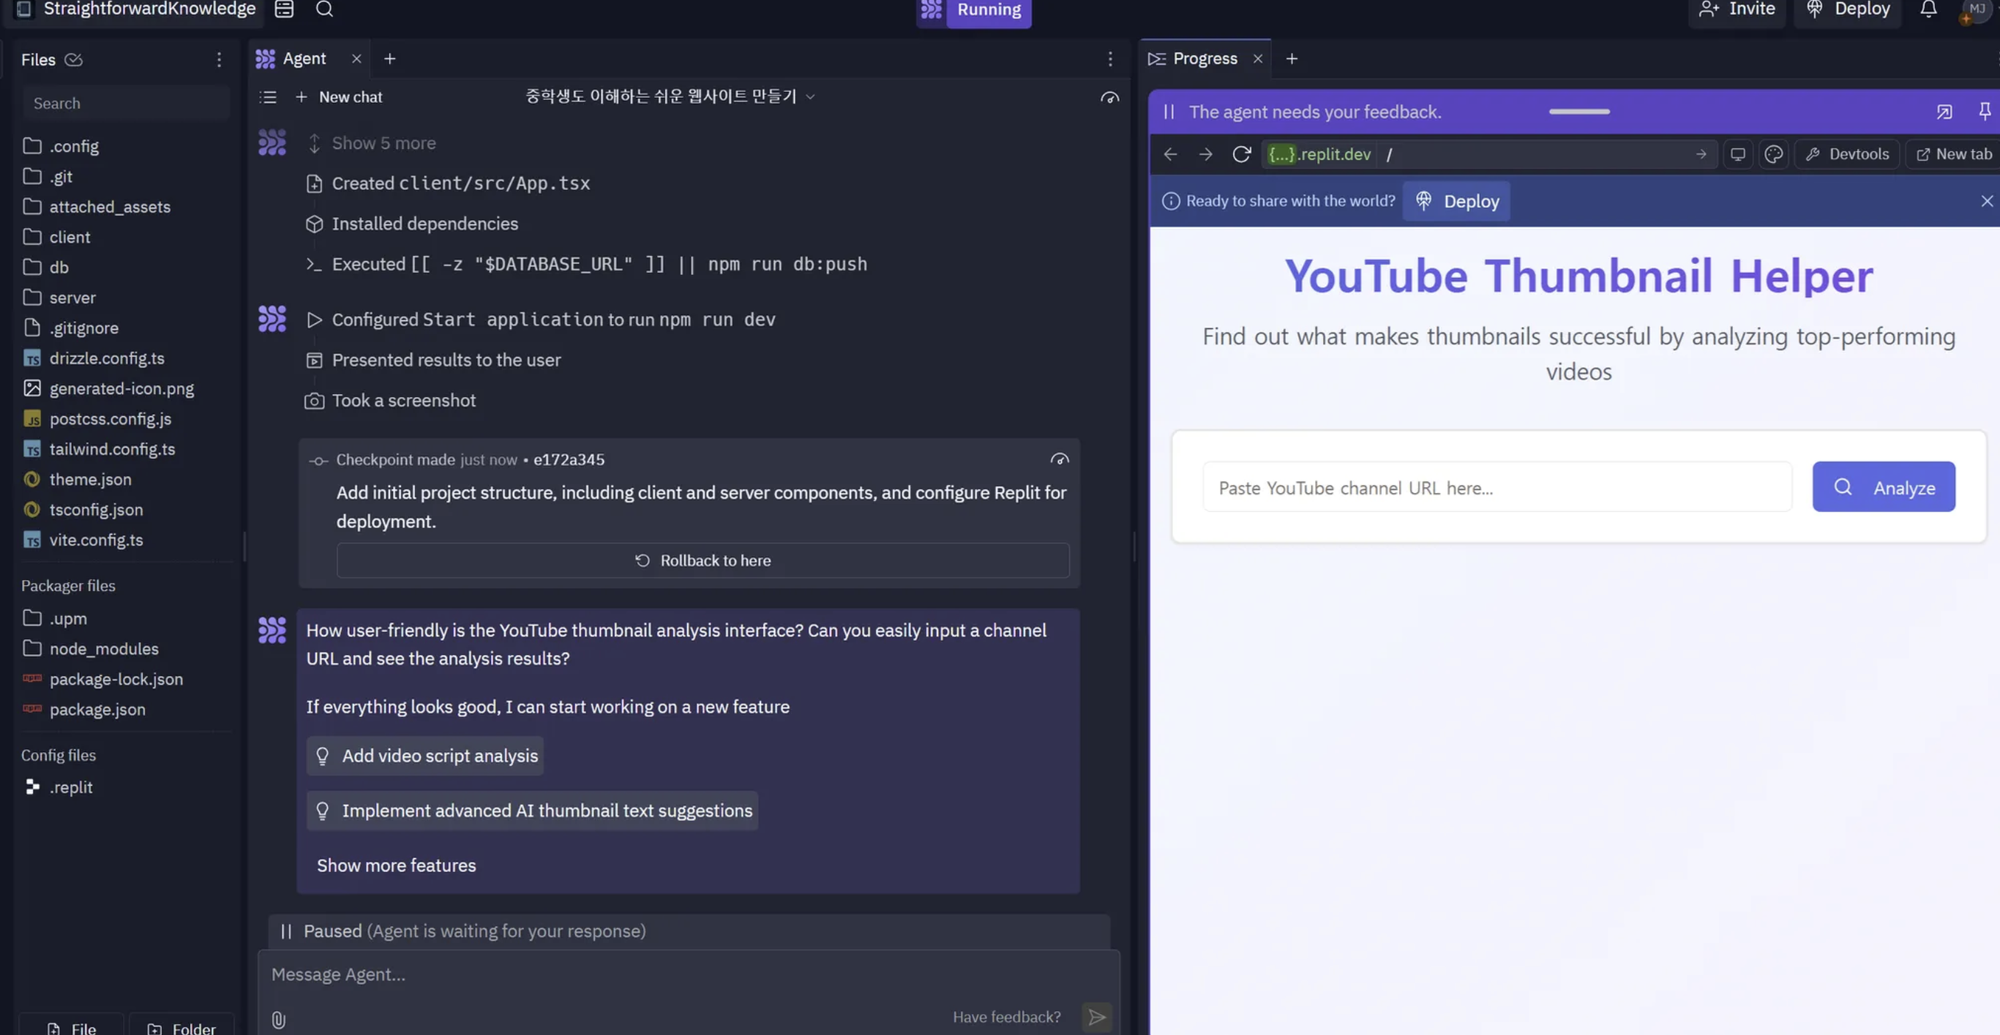
Task: Search files in the Files panel
Action: 125,103
